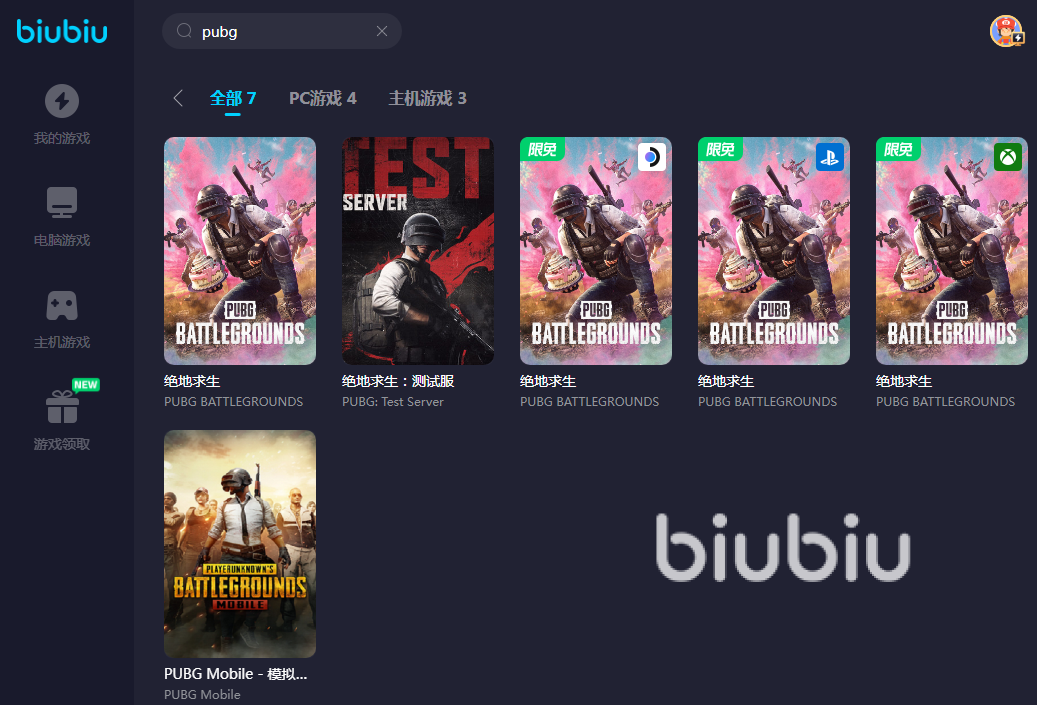Viewport: 1037px width, 705px height.
Task: Click Xbox badge on PUBG card
Action: tap(1007, 157)
